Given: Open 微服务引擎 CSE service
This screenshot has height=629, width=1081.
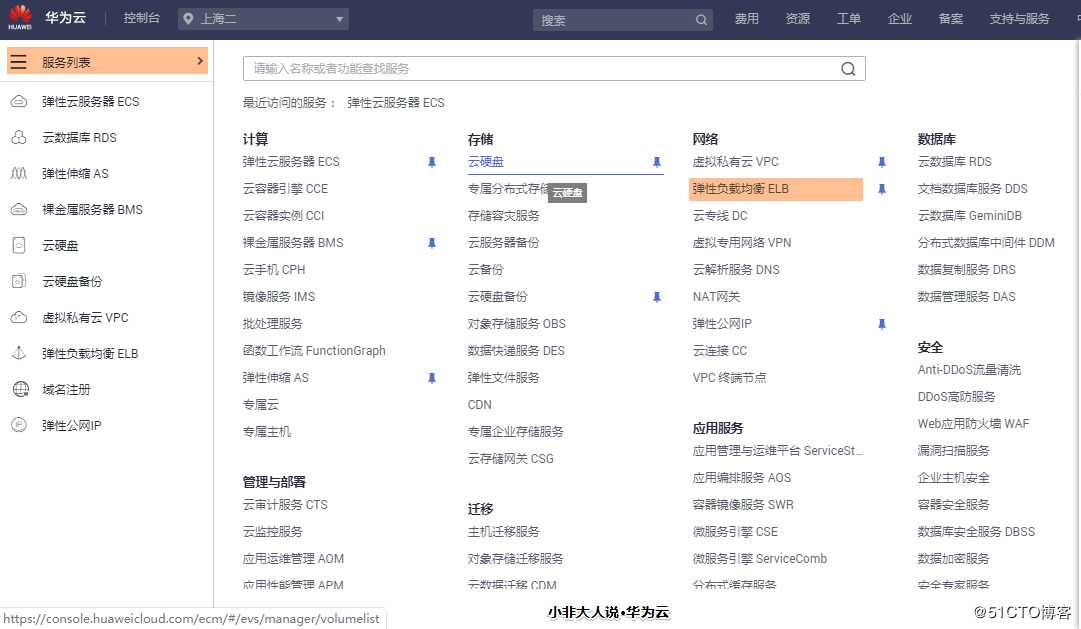Looking at the screenshot, I should (735, 532).
